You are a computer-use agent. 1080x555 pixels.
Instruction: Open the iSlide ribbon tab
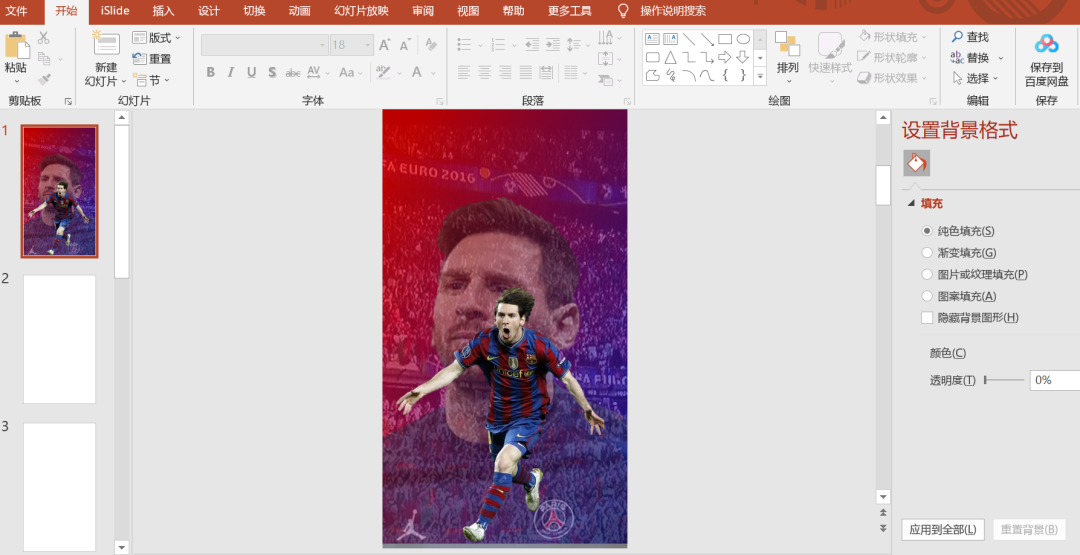tap(115, 11)
